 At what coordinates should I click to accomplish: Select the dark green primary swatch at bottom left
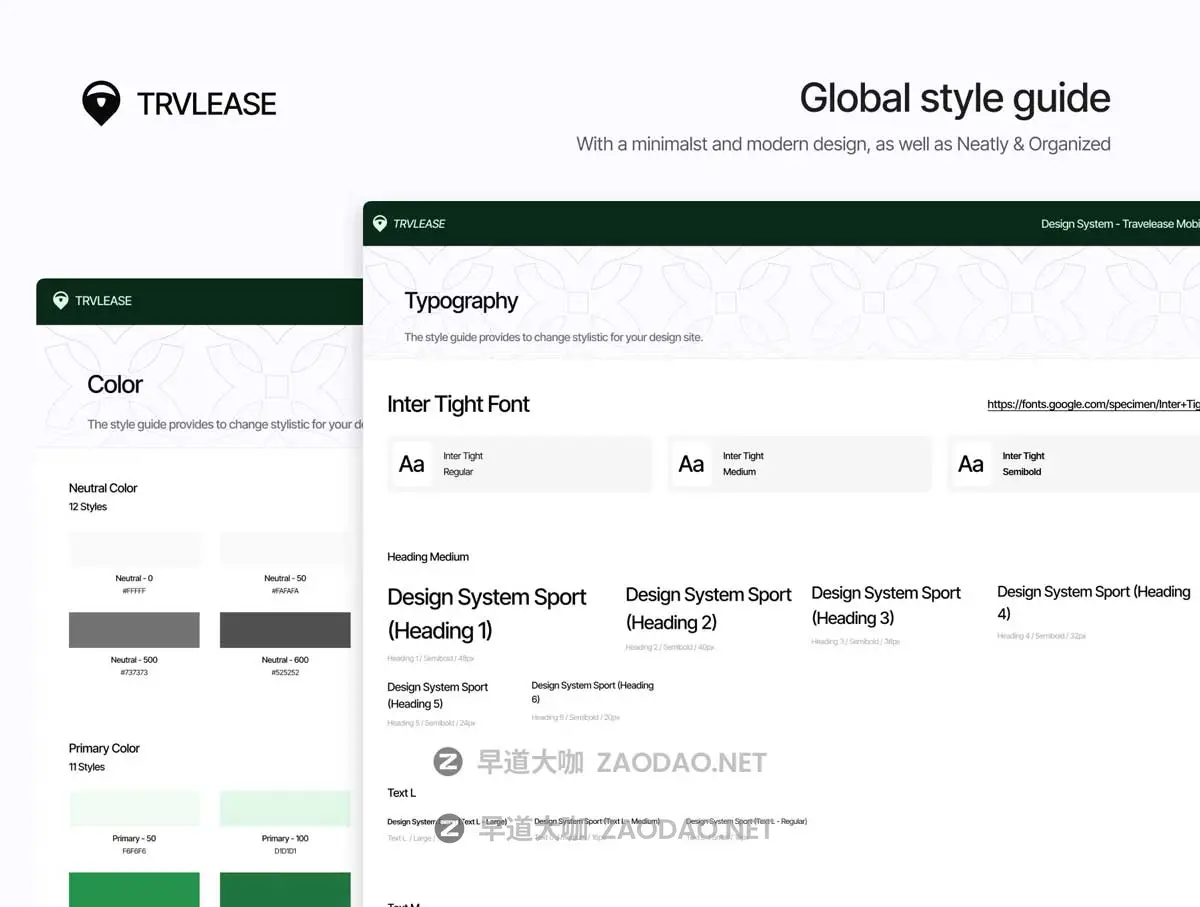tap(134, 889)
